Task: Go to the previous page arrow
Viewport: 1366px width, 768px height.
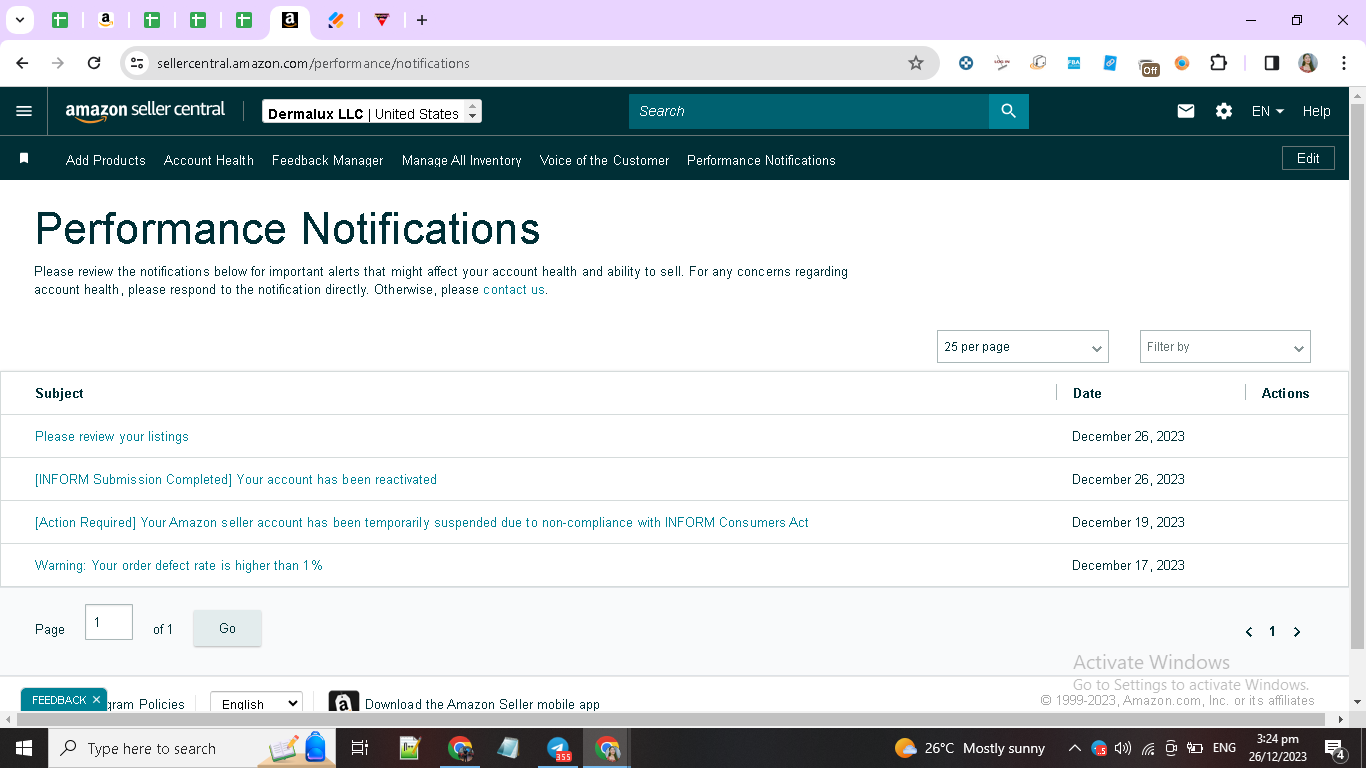Action: pyautogui.click(x=1249, y=632)
